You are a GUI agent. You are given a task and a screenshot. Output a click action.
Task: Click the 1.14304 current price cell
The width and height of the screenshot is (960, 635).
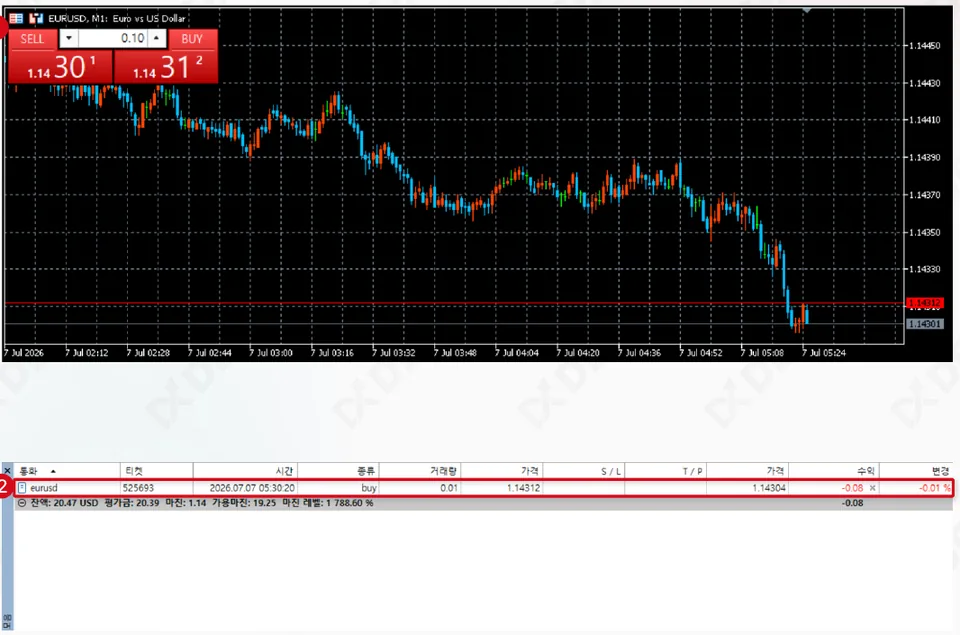pyautogui.click(x=770, y=488)
